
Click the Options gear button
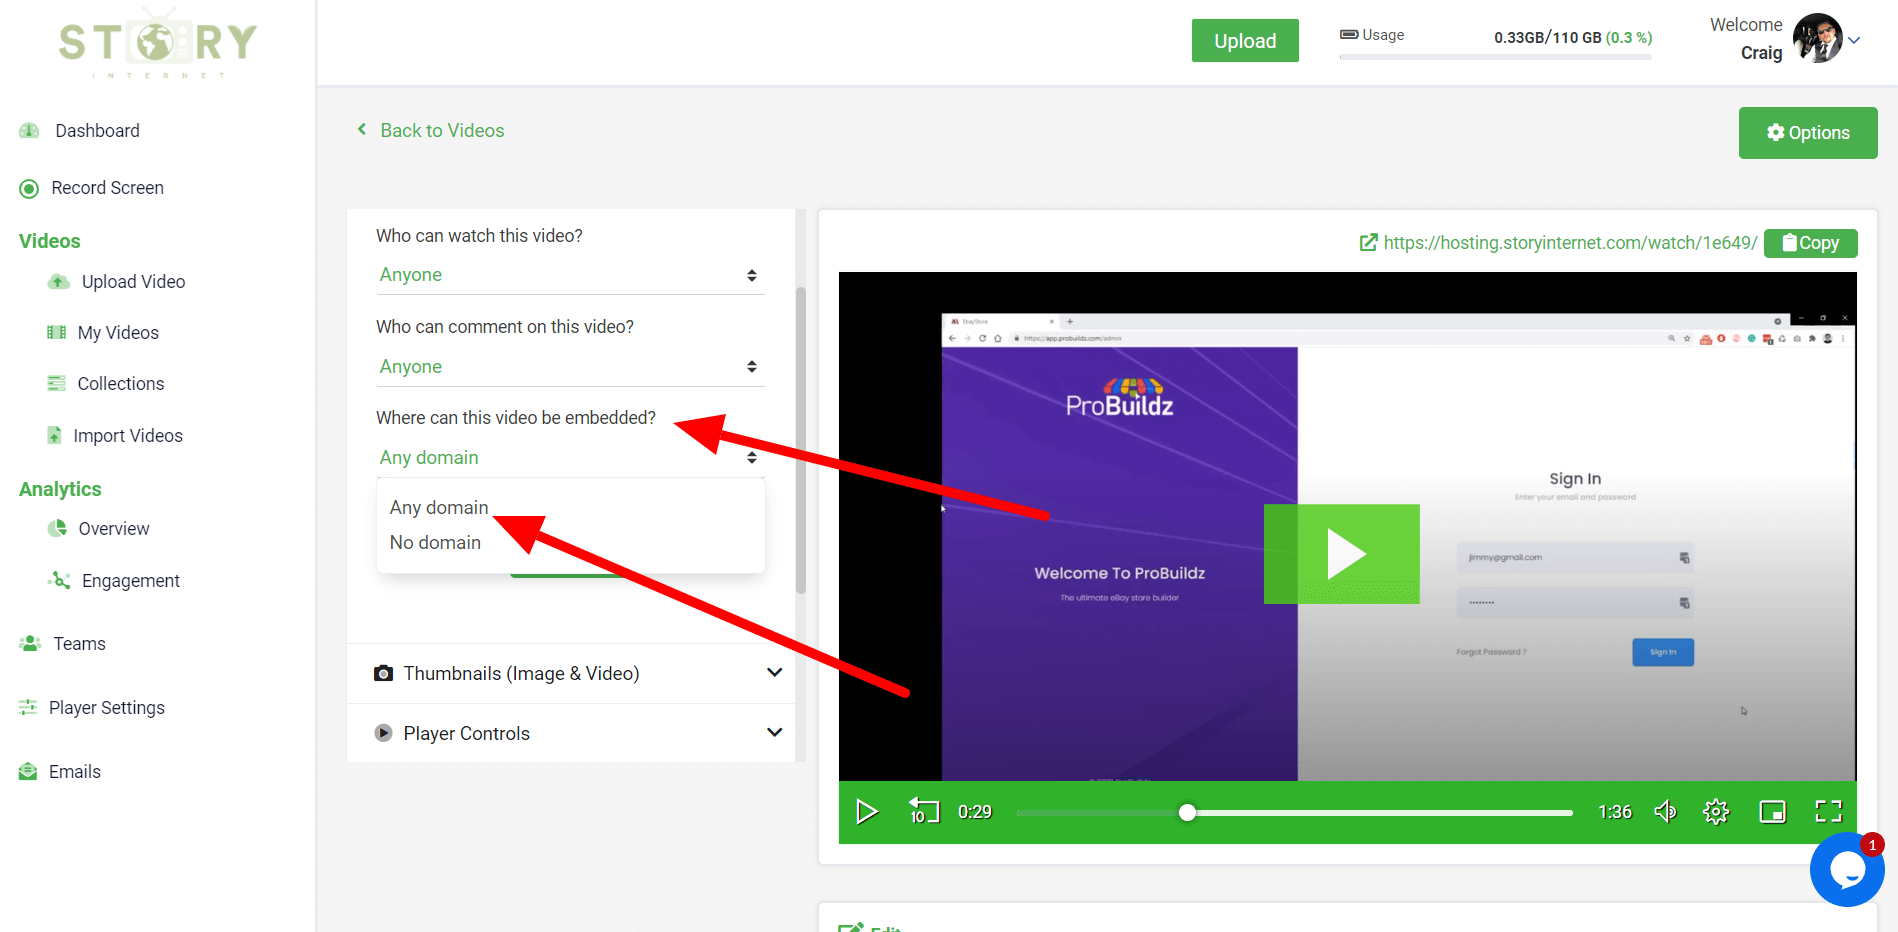pos(1808,133)
